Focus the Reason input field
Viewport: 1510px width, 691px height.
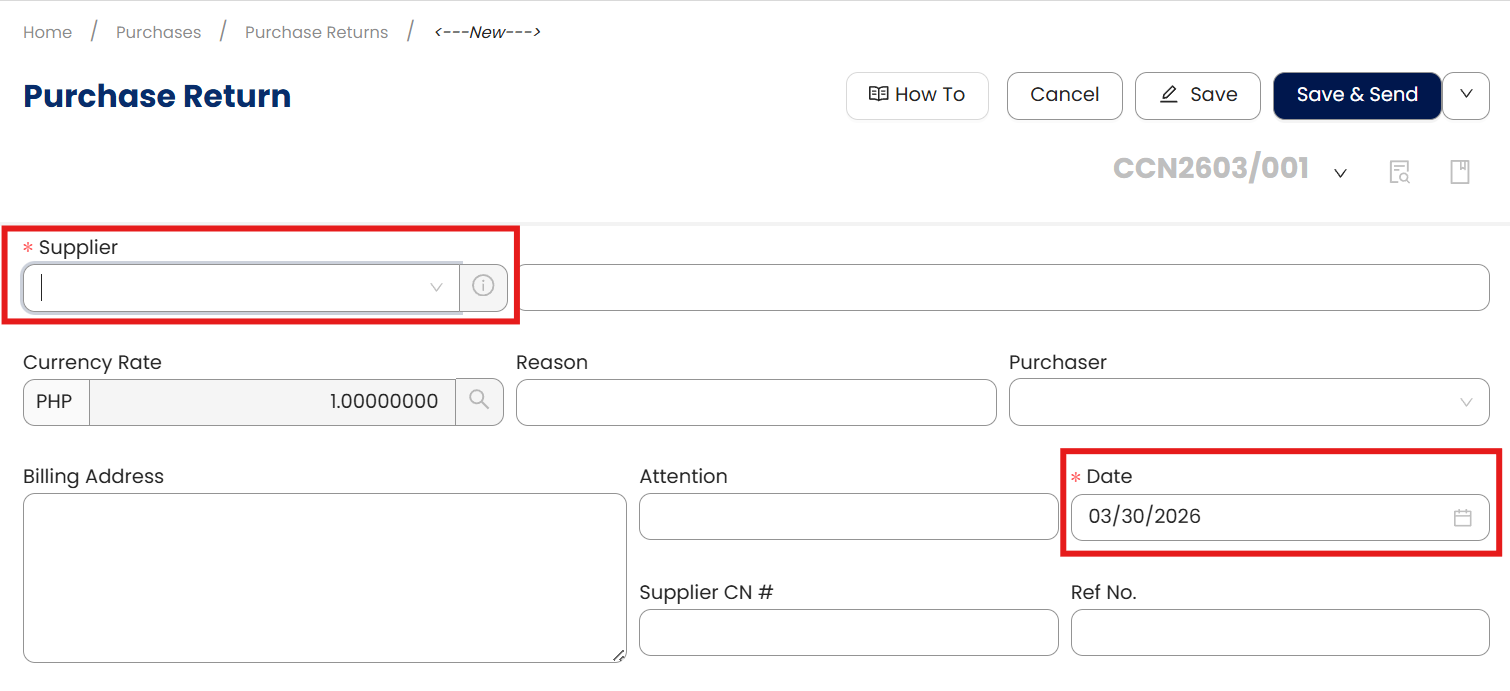pos(756,402)
